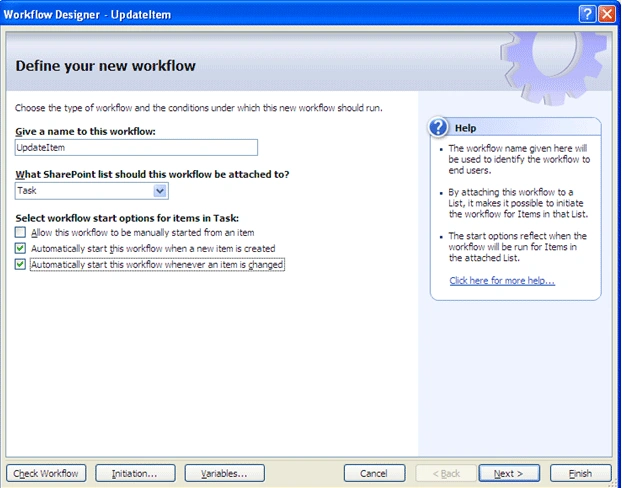Image resolution: width=622 pixels, height=488 pixels.
Task: Click the Check Workflow button
Action: pyautogui.click(x=46, y=473)
